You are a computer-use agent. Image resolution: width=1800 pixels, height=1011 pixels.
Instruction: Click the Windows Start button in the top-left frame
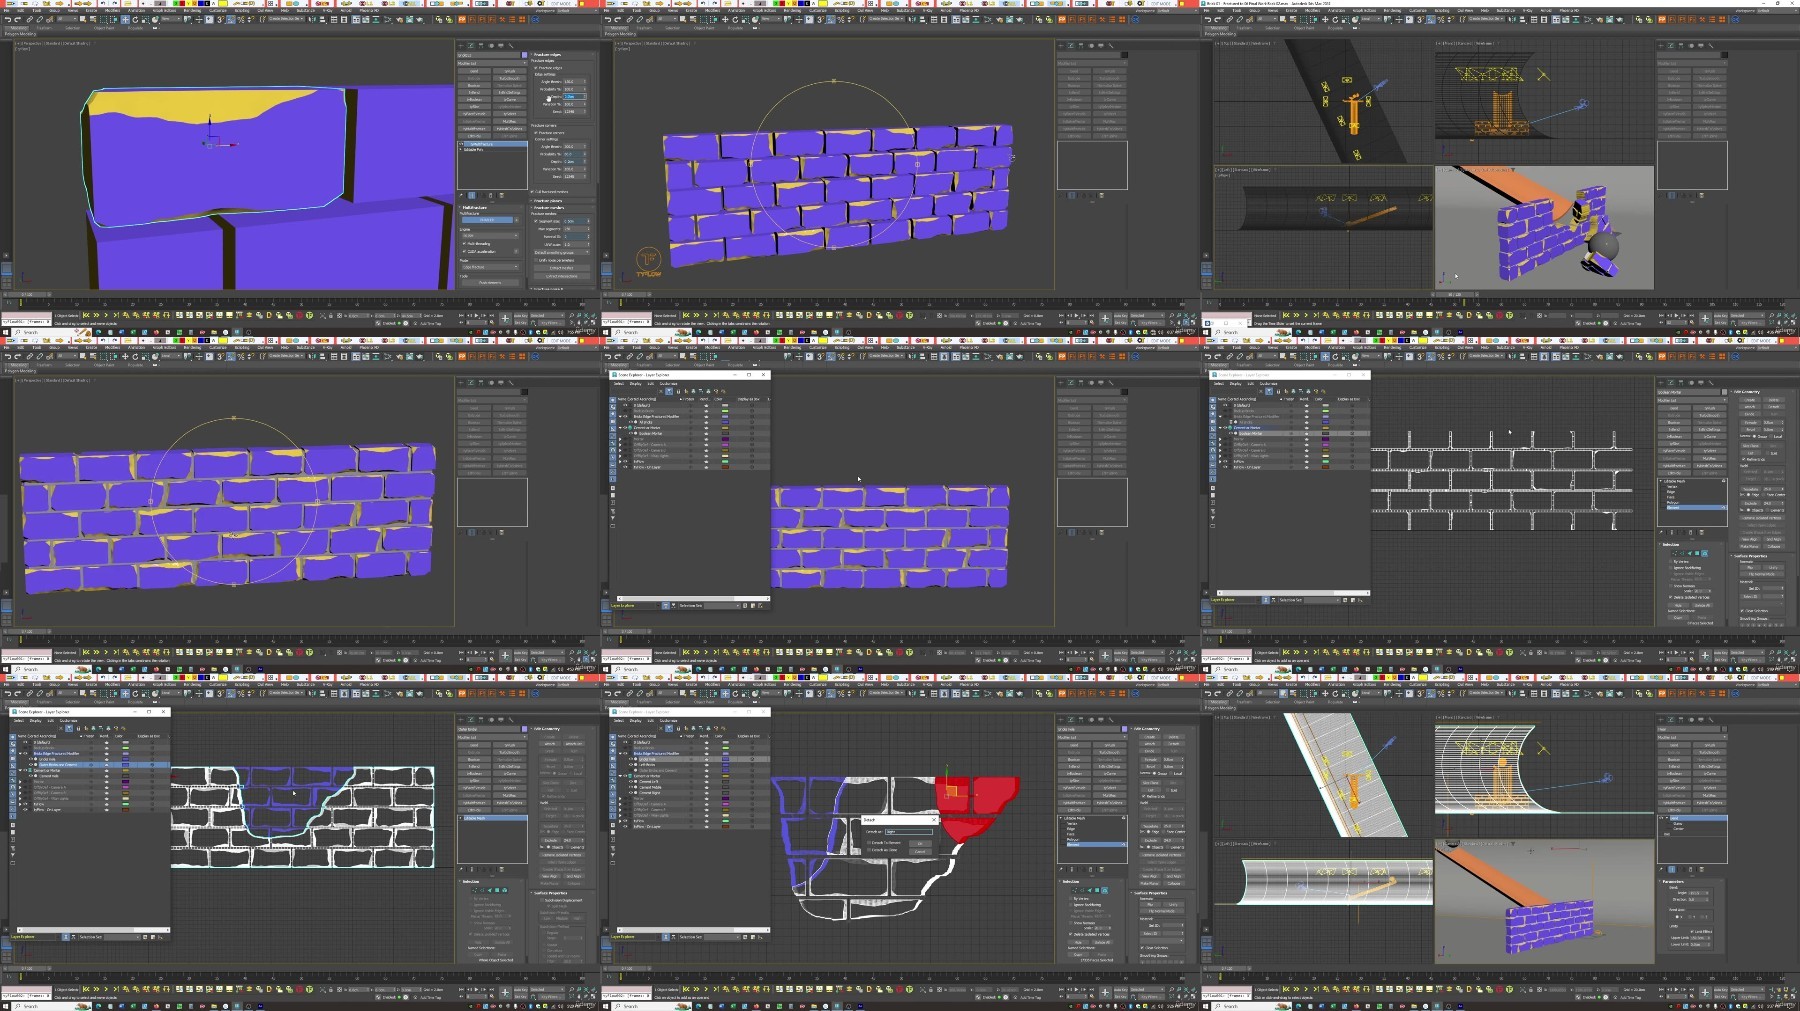[5, 332]
